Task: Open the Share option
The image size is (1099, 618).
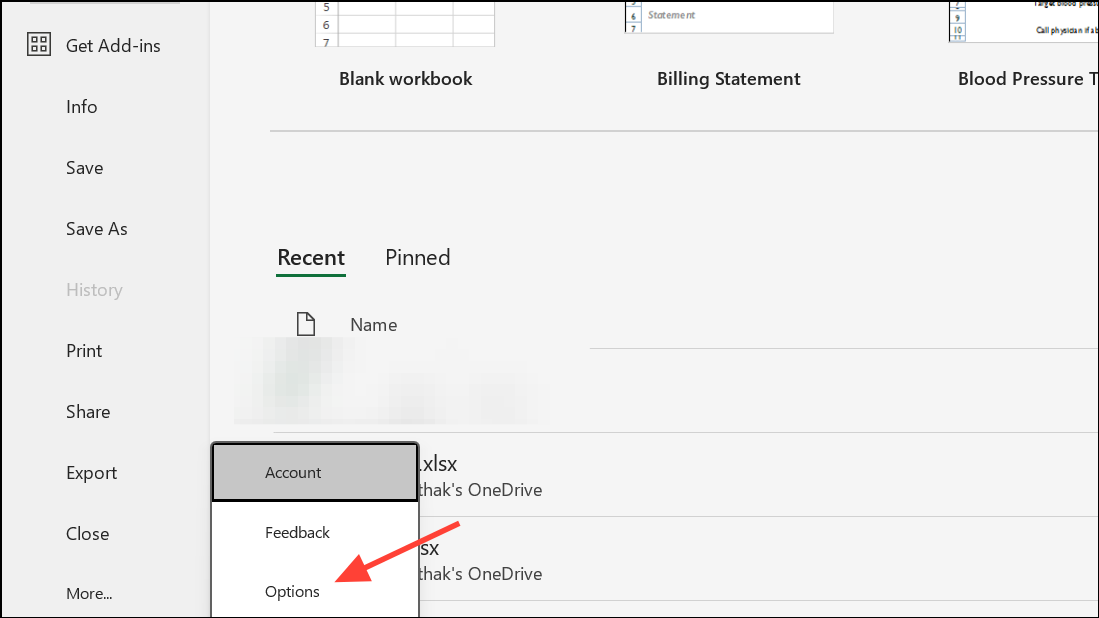Action: [87, 412]
